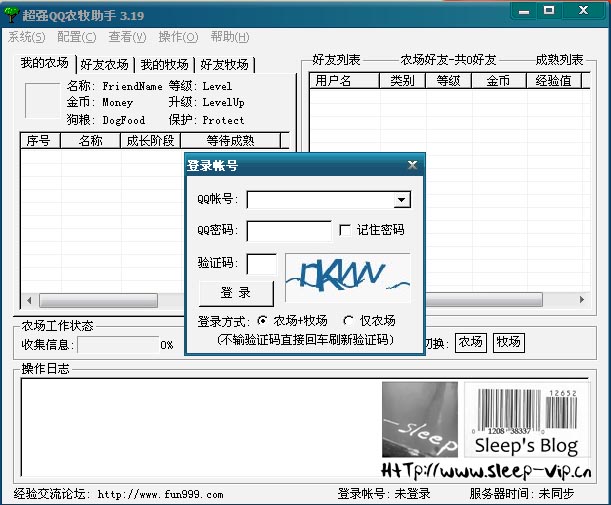The image size is (611, 505).
Task: Click the 收集信息 progress bar
Action: [x=118, y=345]
